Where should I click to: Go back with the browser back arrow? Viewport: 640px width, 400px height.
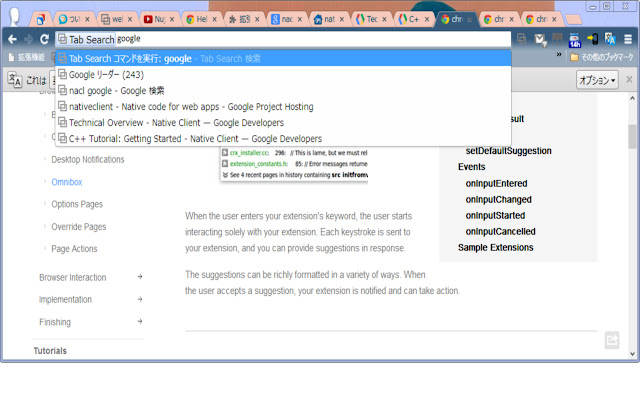[x=12, y=39]
